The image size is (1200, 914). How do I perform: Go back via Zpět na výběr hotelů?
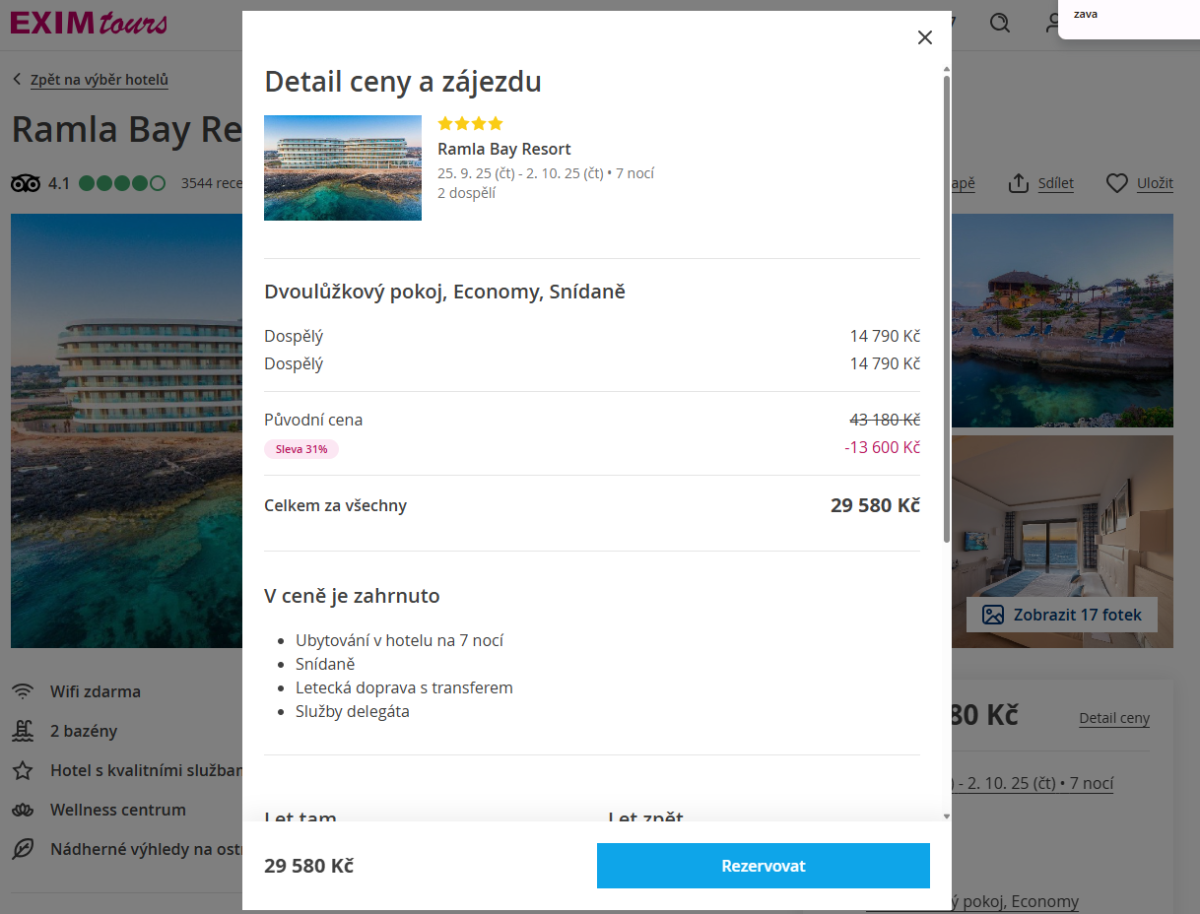(x=99, y=80)
